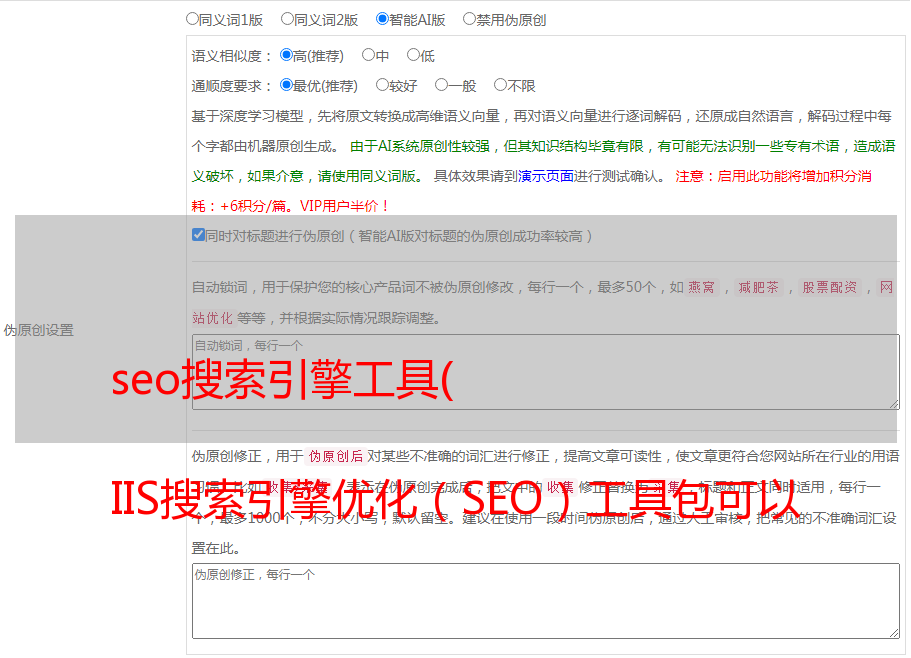Click the 站优化 example keyword tag
Screen dimensions: 911x658
pyautogui.click(x=212, y=318)
